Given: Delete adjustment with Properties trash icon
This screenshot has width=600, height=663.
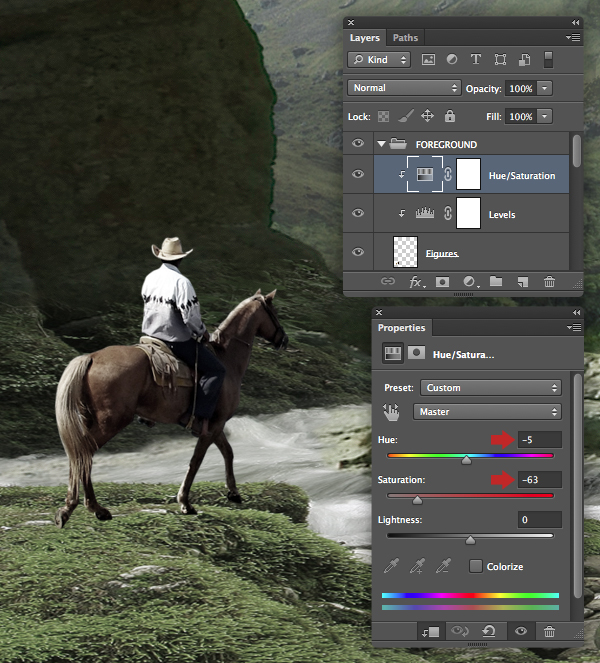Looking at the screenshot, I should 549,632.
